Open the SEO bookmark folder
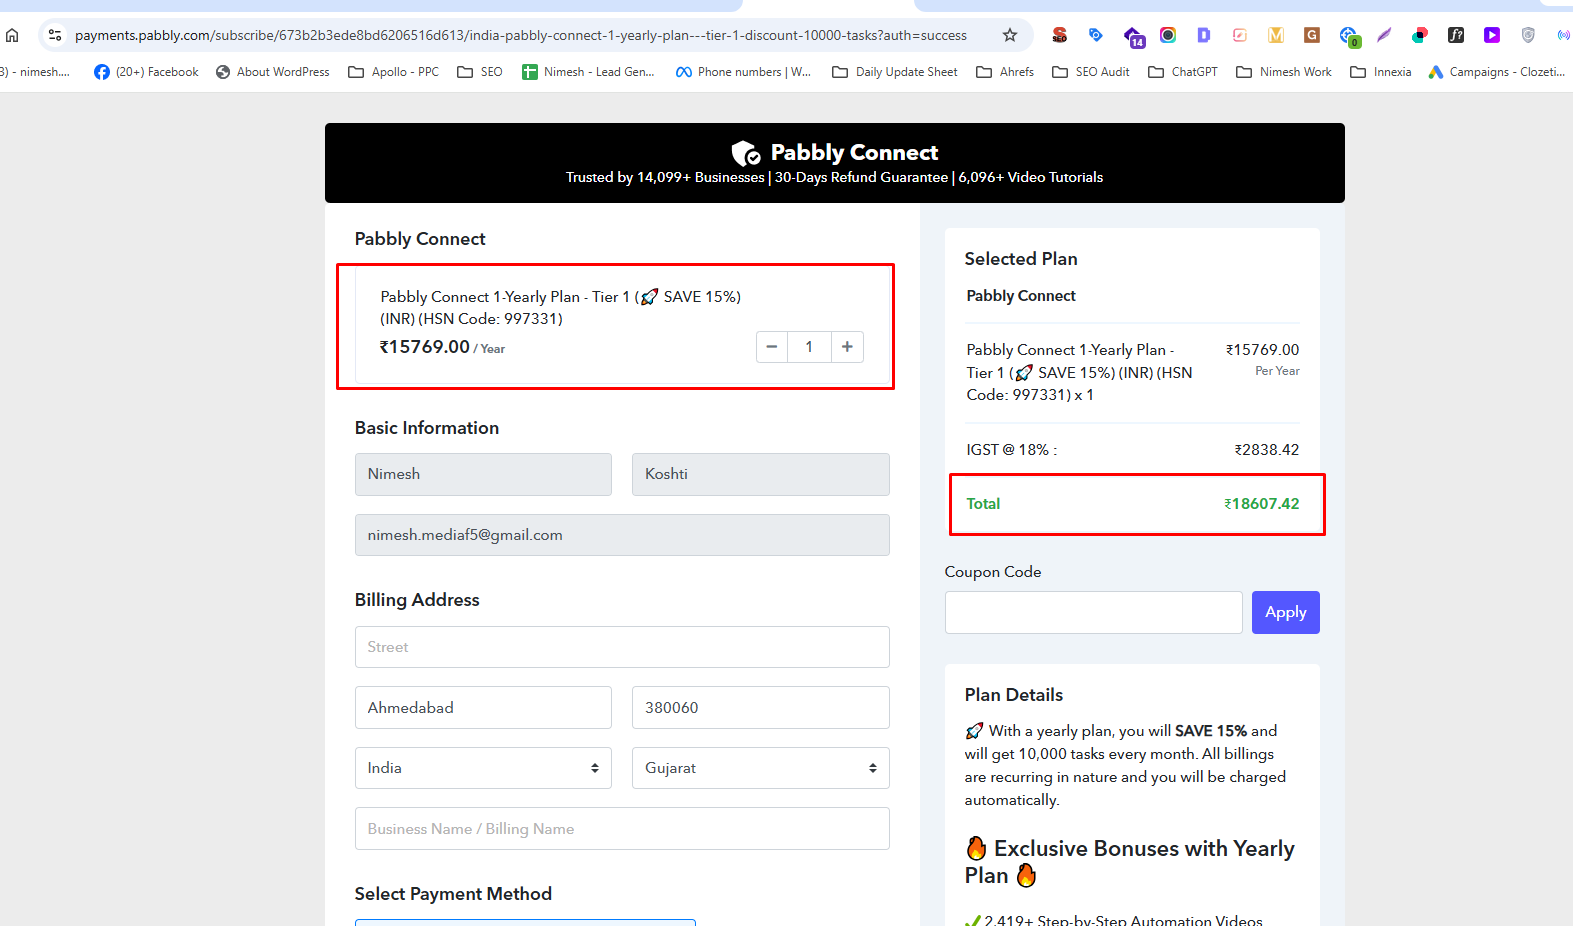Viewport: 1573px width, 926px height. point(479,72)
